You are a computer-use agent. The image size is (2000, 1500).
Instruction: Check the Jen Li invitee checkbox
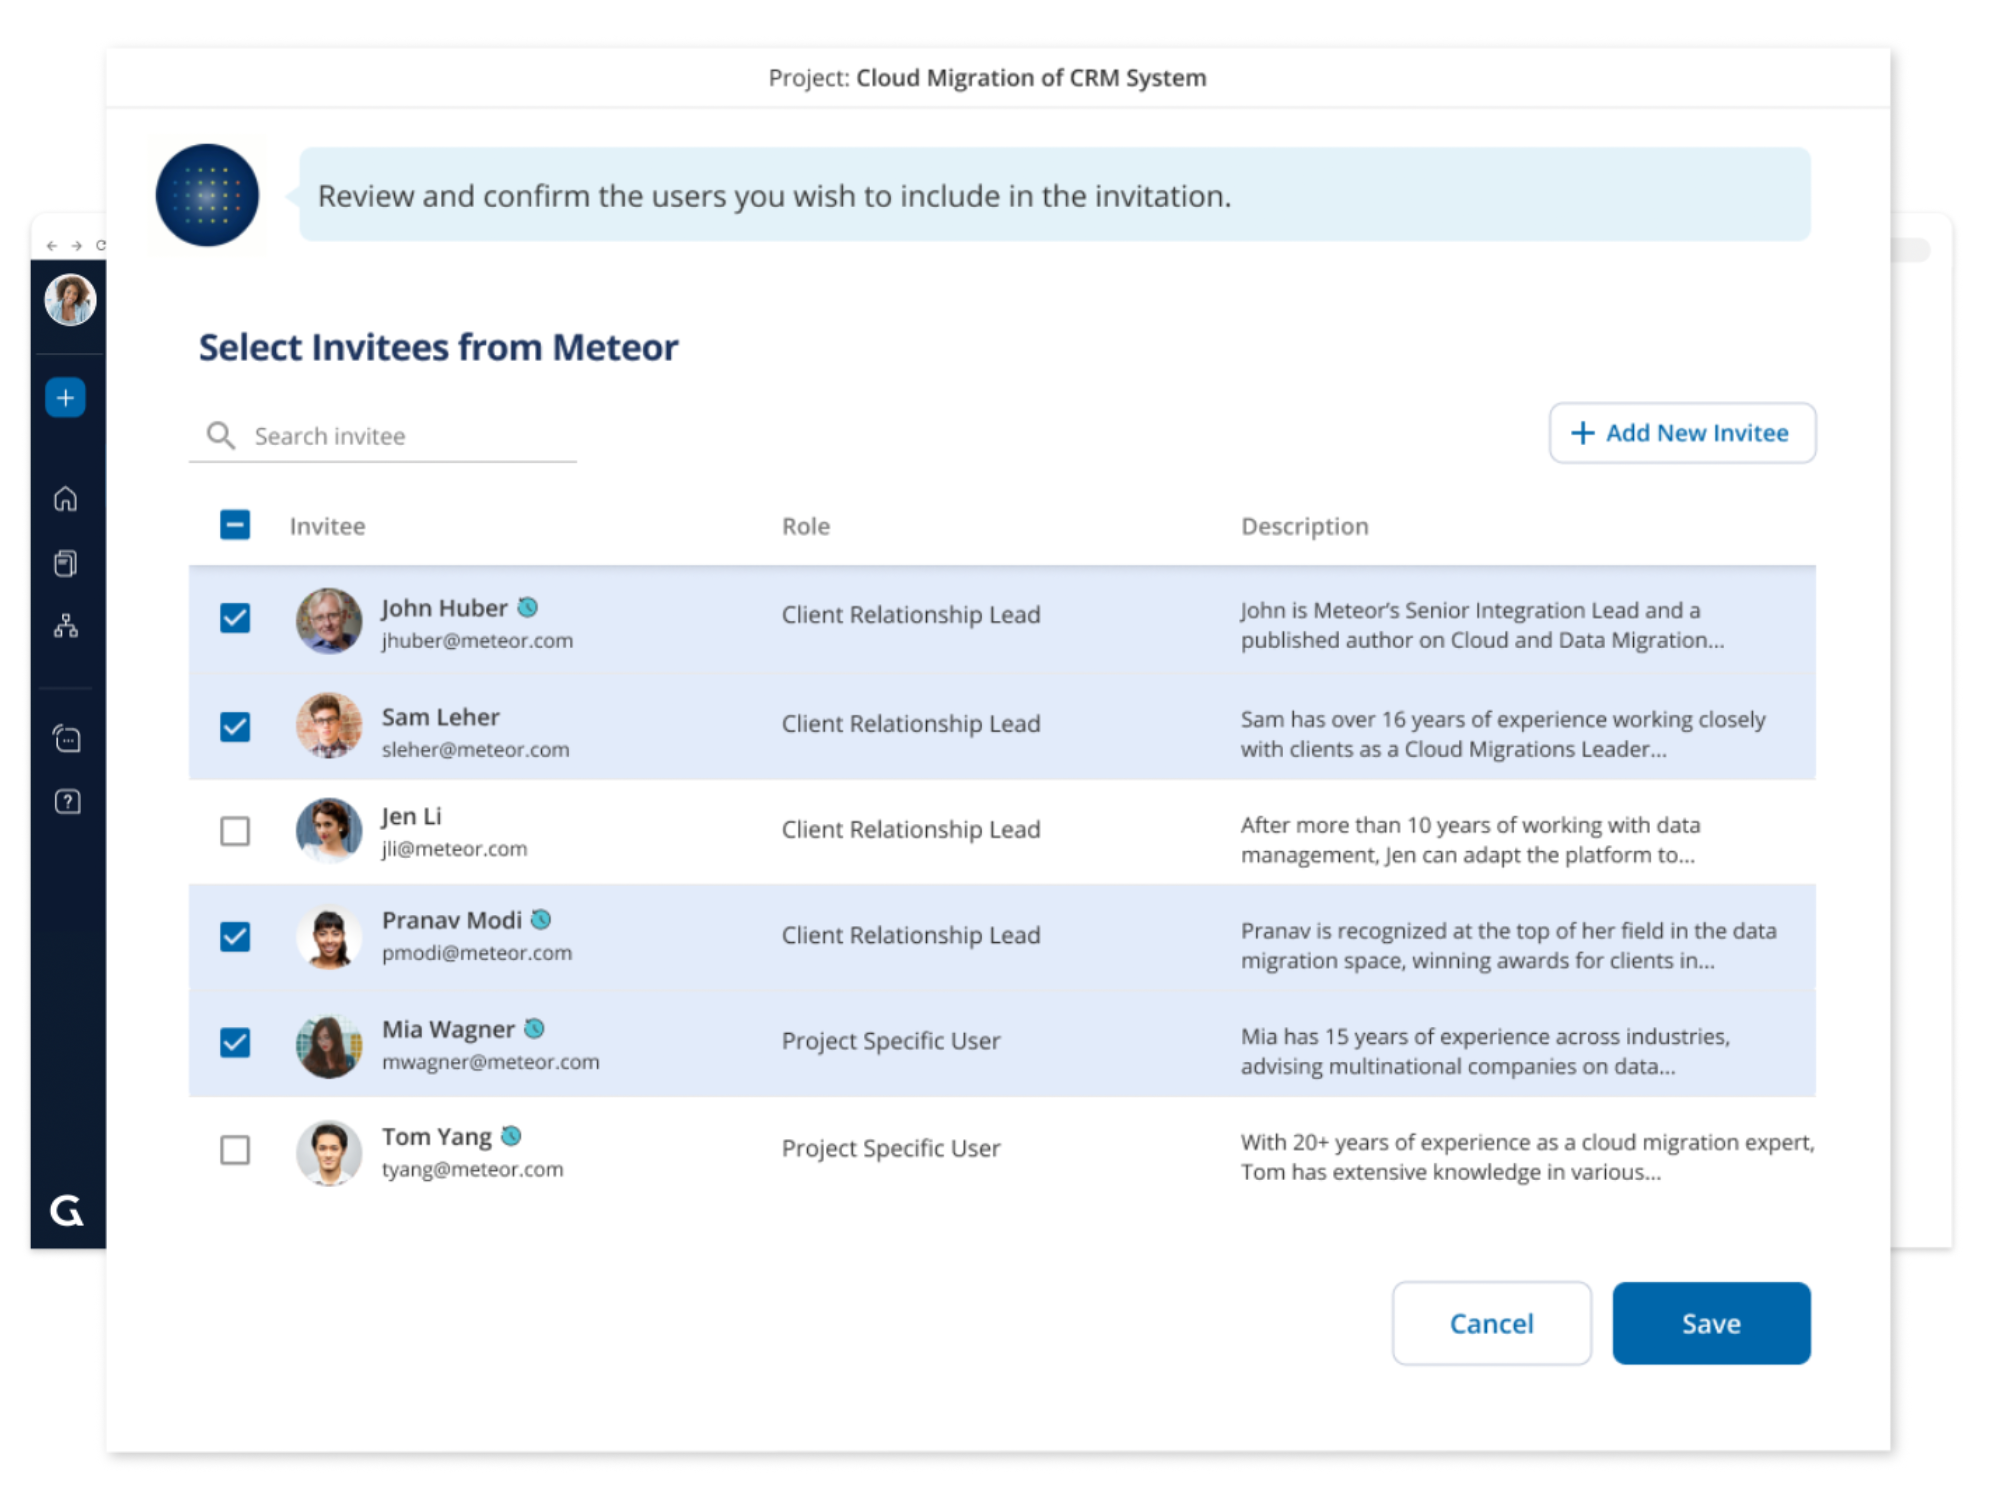coord(235,831)
